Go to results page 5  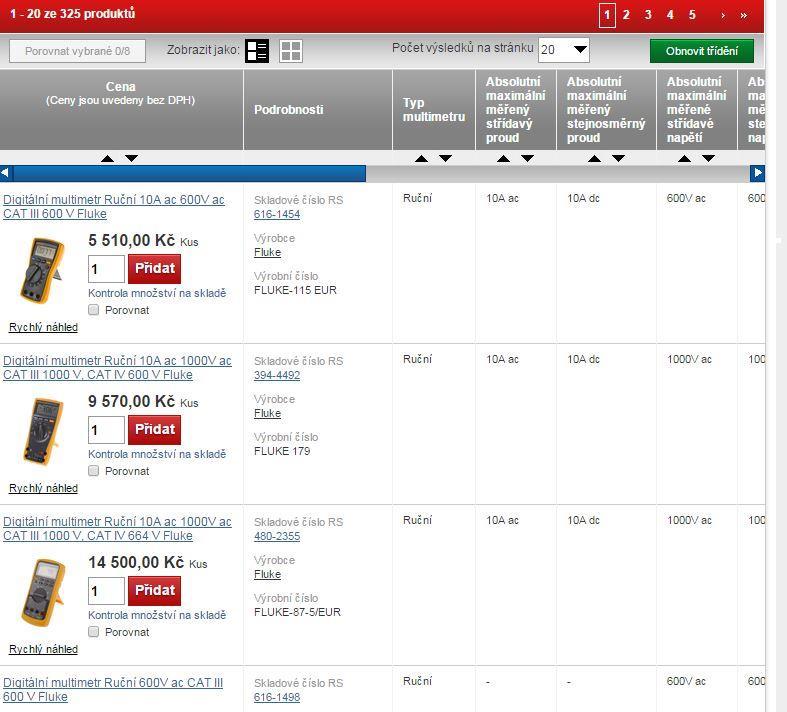pyautogui.click(x=692, y=15)
